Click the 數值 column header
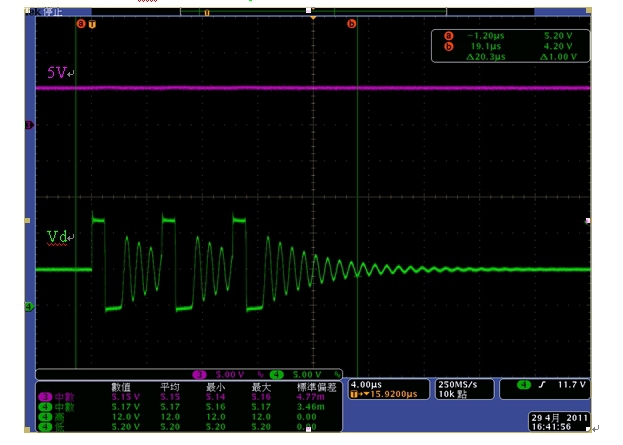 [x=121, y=387]
